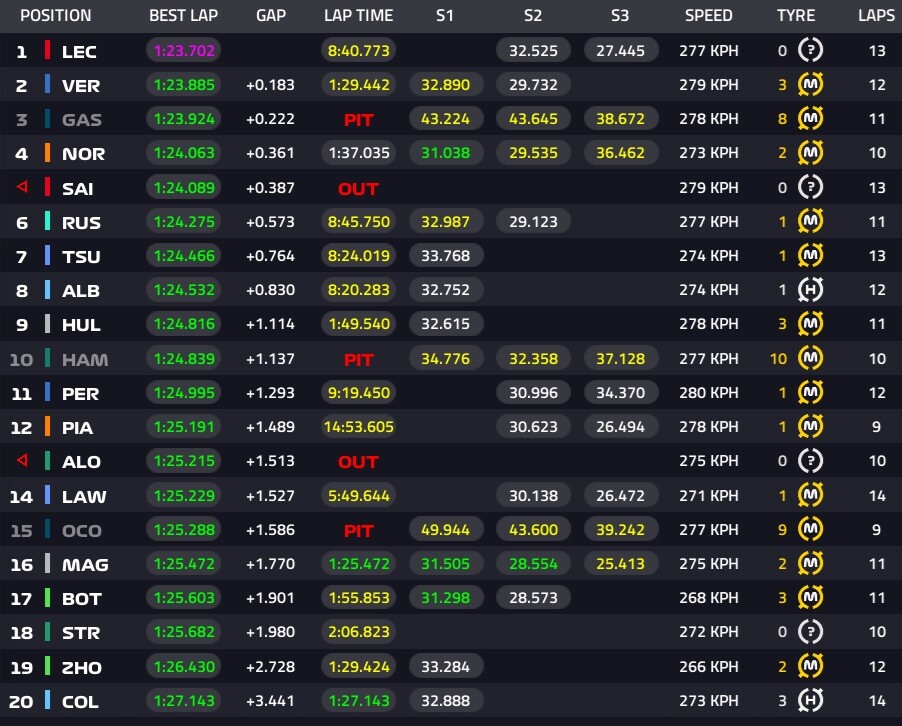Click Verstappen's medium tyre icon
The height and width of the screenshot is (726, 902).
(x=810, y=85)
